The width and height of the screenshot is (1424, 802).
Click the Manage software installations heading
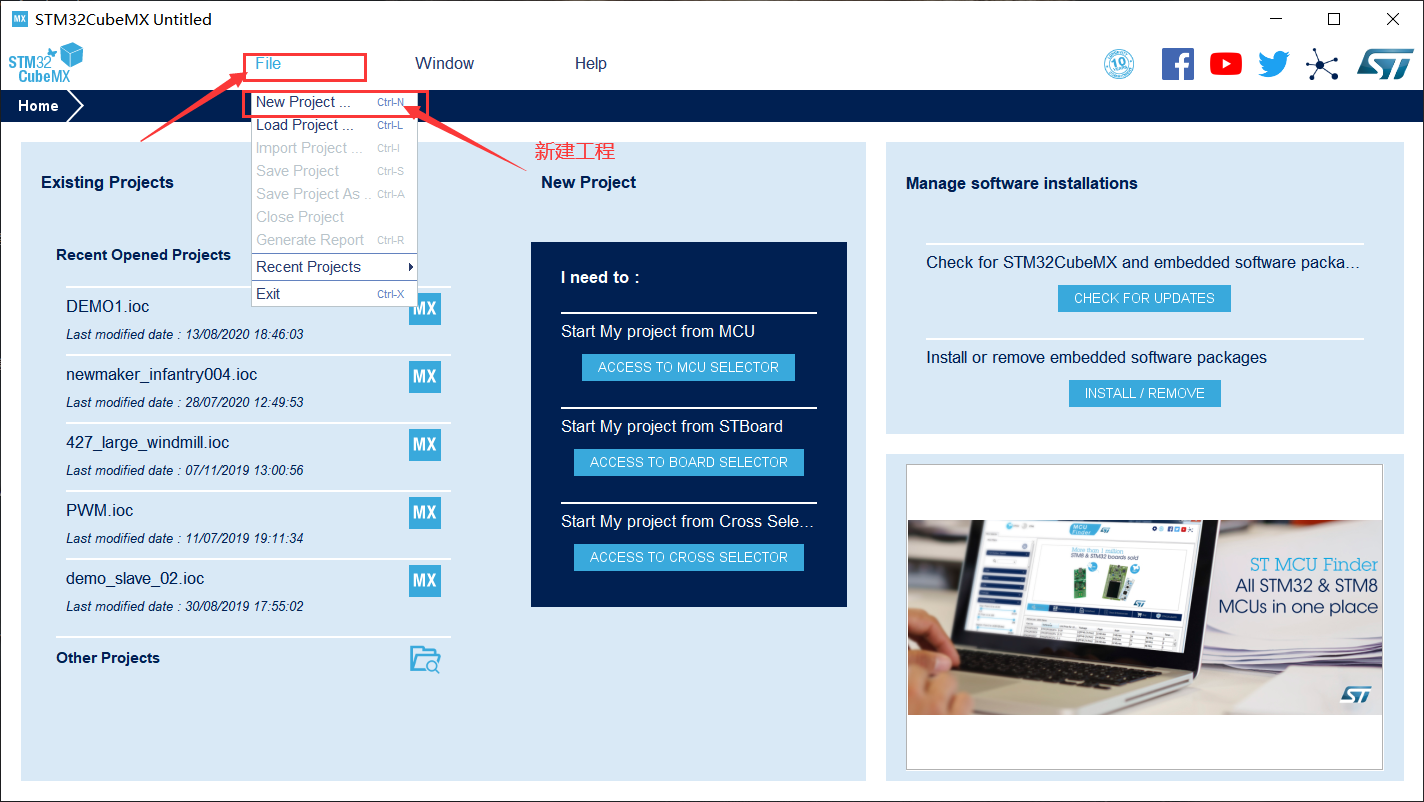(1021, 183)
